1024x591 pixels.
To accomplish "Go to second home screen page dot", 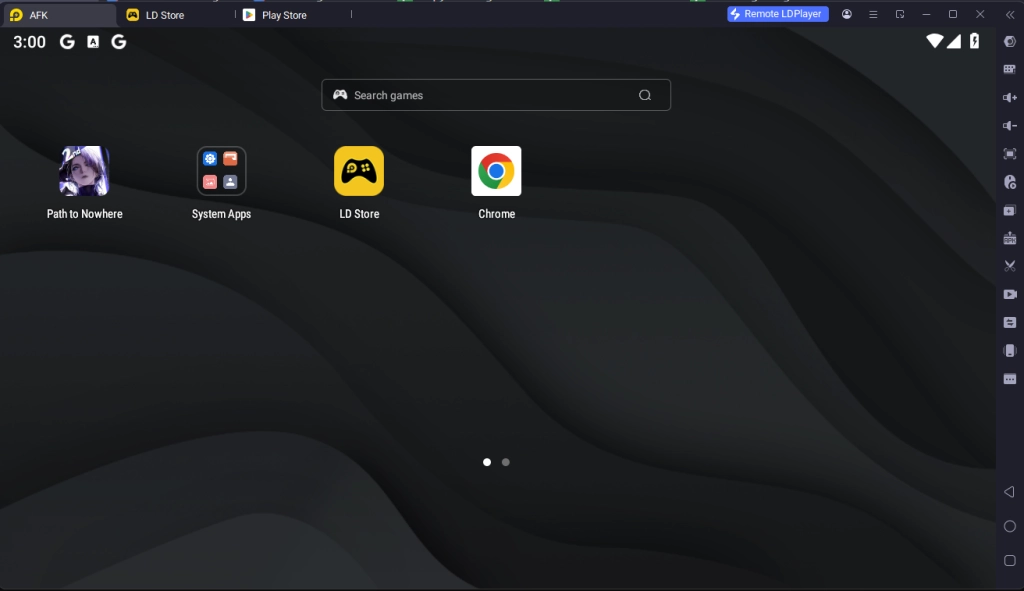I will tap(505, 462).
